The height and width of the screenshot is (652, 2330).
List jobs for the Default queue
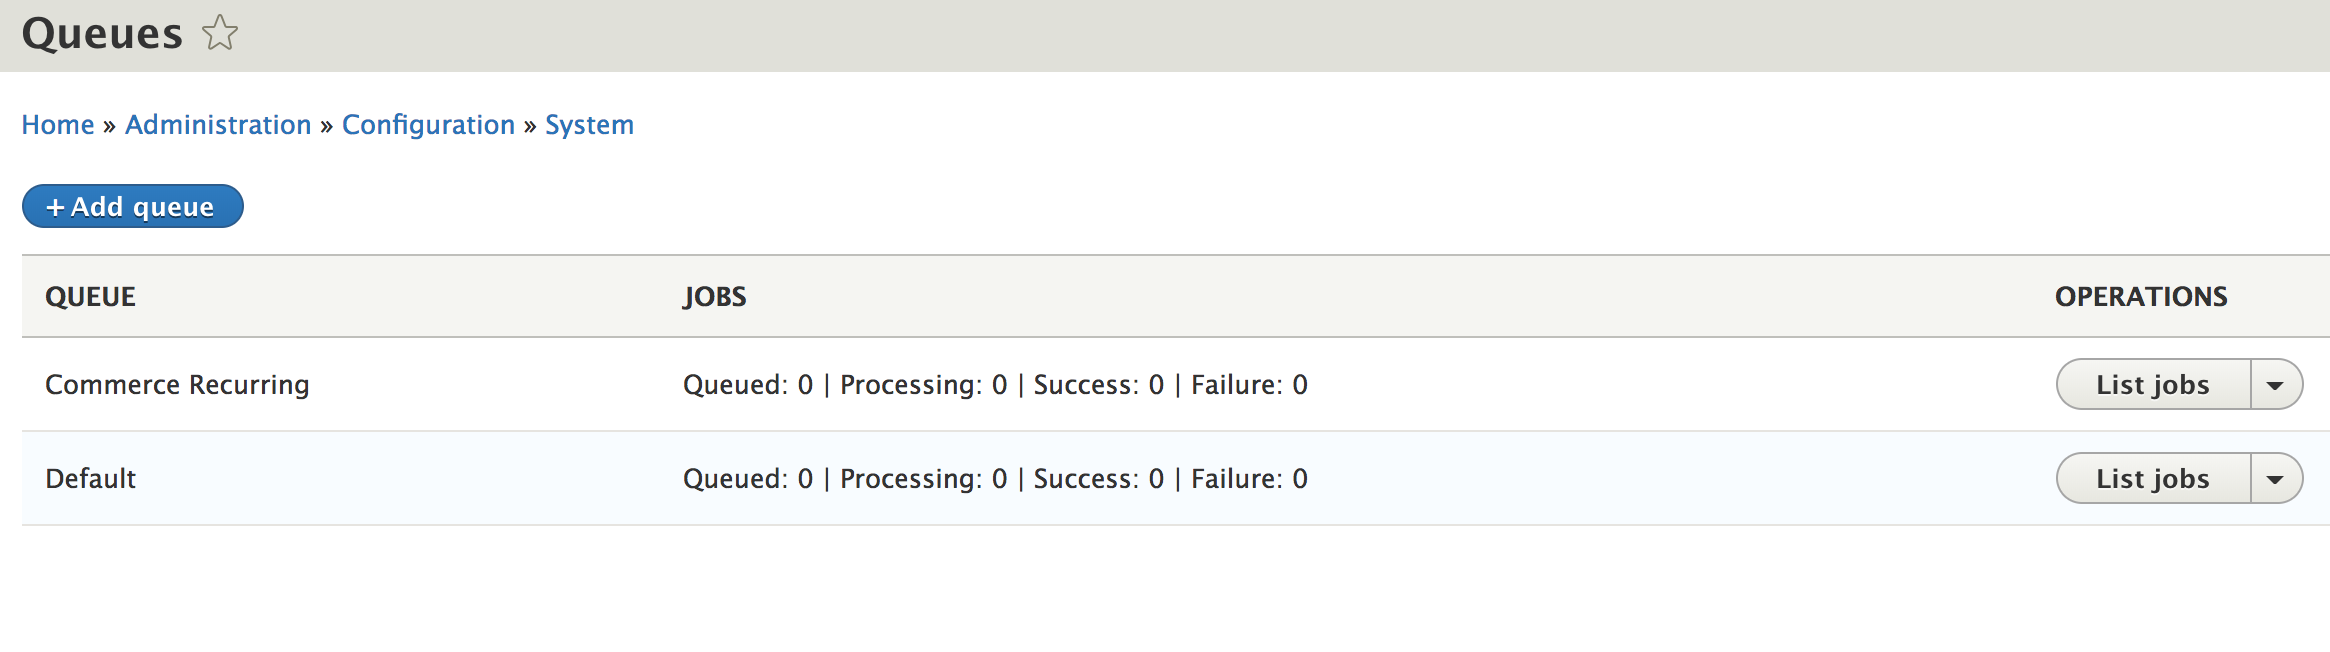click(2151, 478)
